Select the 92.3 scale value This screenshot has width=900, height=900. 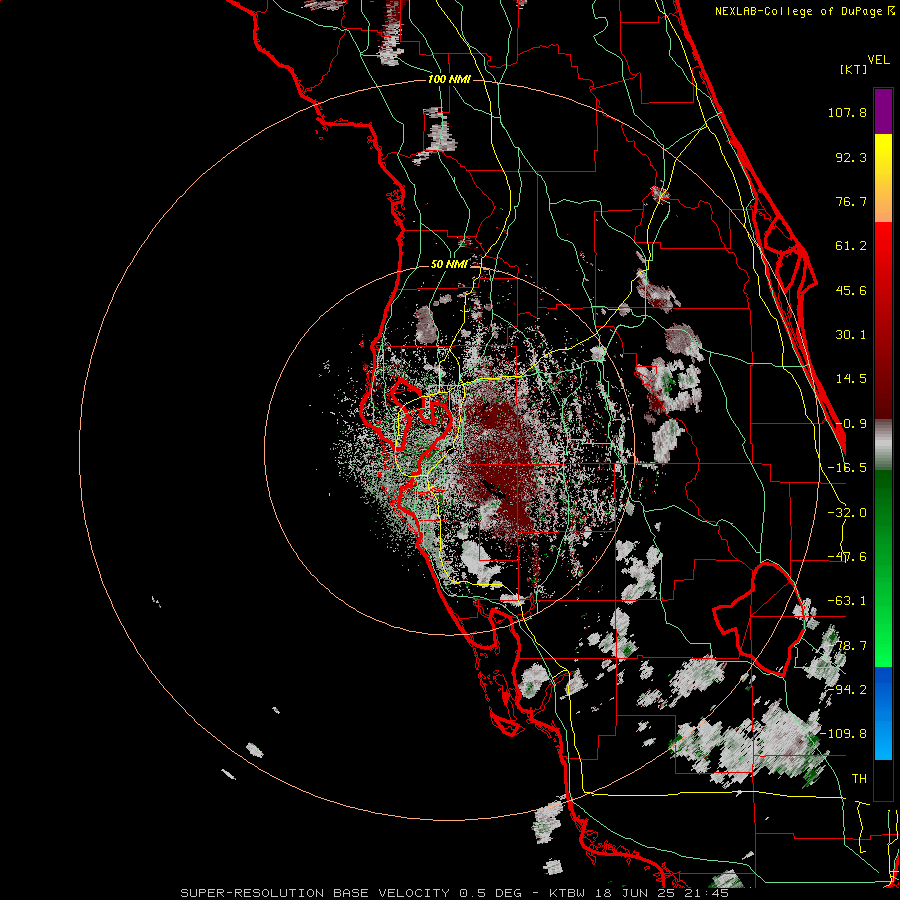point(851,157)
